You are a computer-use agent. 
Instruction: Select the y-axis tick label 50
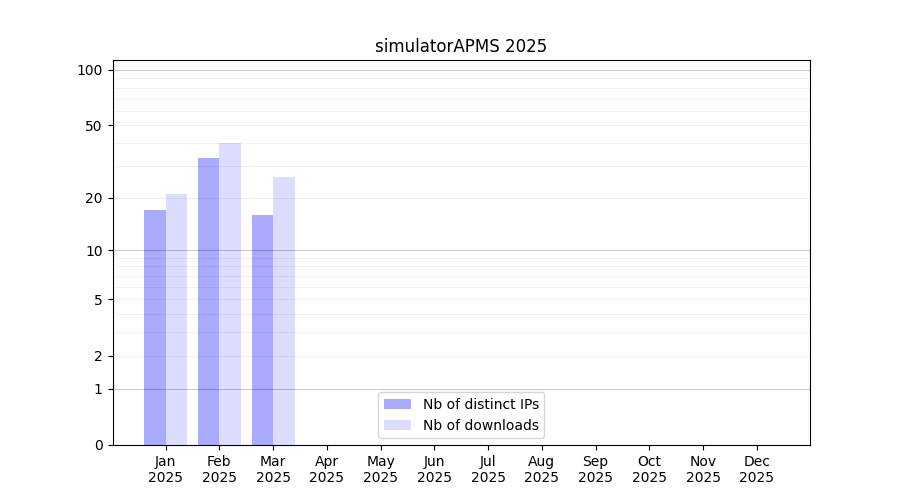click(x=94, y=126)
